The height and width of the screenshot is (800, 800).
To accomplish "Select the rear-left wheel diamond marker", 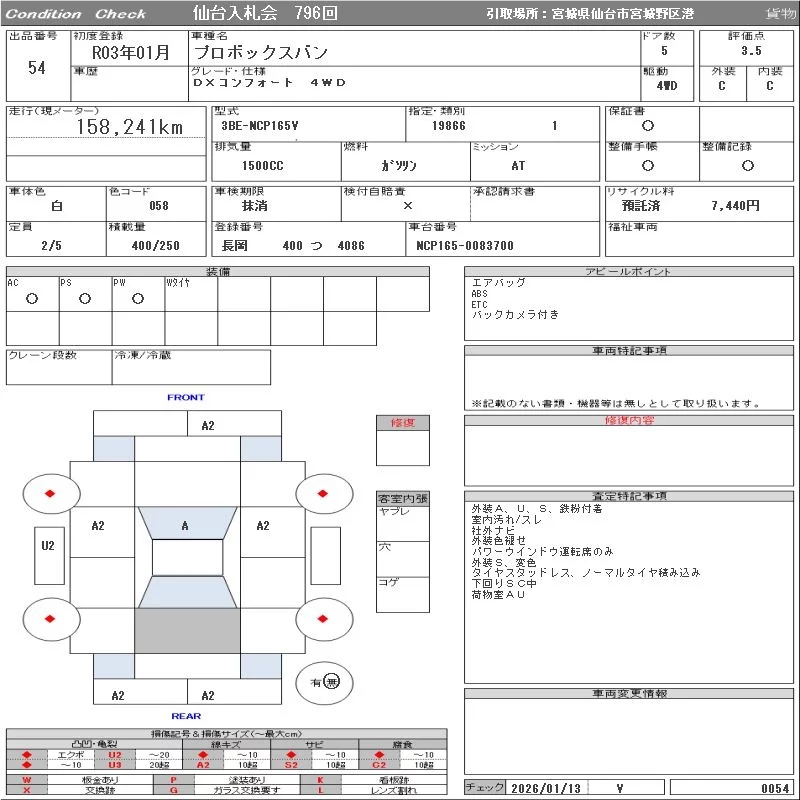I will (x=51, y=619).
